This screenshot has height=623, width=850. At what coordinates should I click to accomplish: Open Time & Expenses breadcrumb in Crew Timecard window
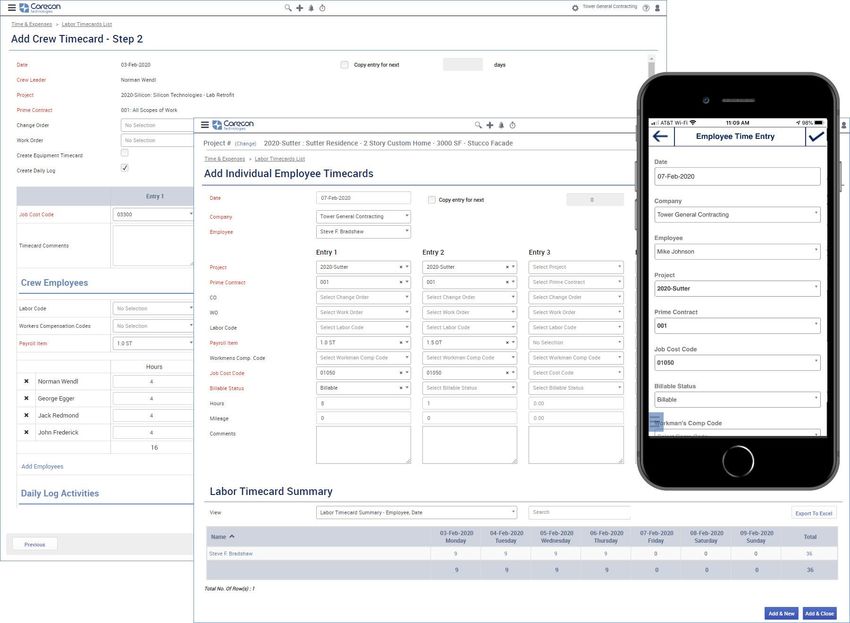click(31, 24)
